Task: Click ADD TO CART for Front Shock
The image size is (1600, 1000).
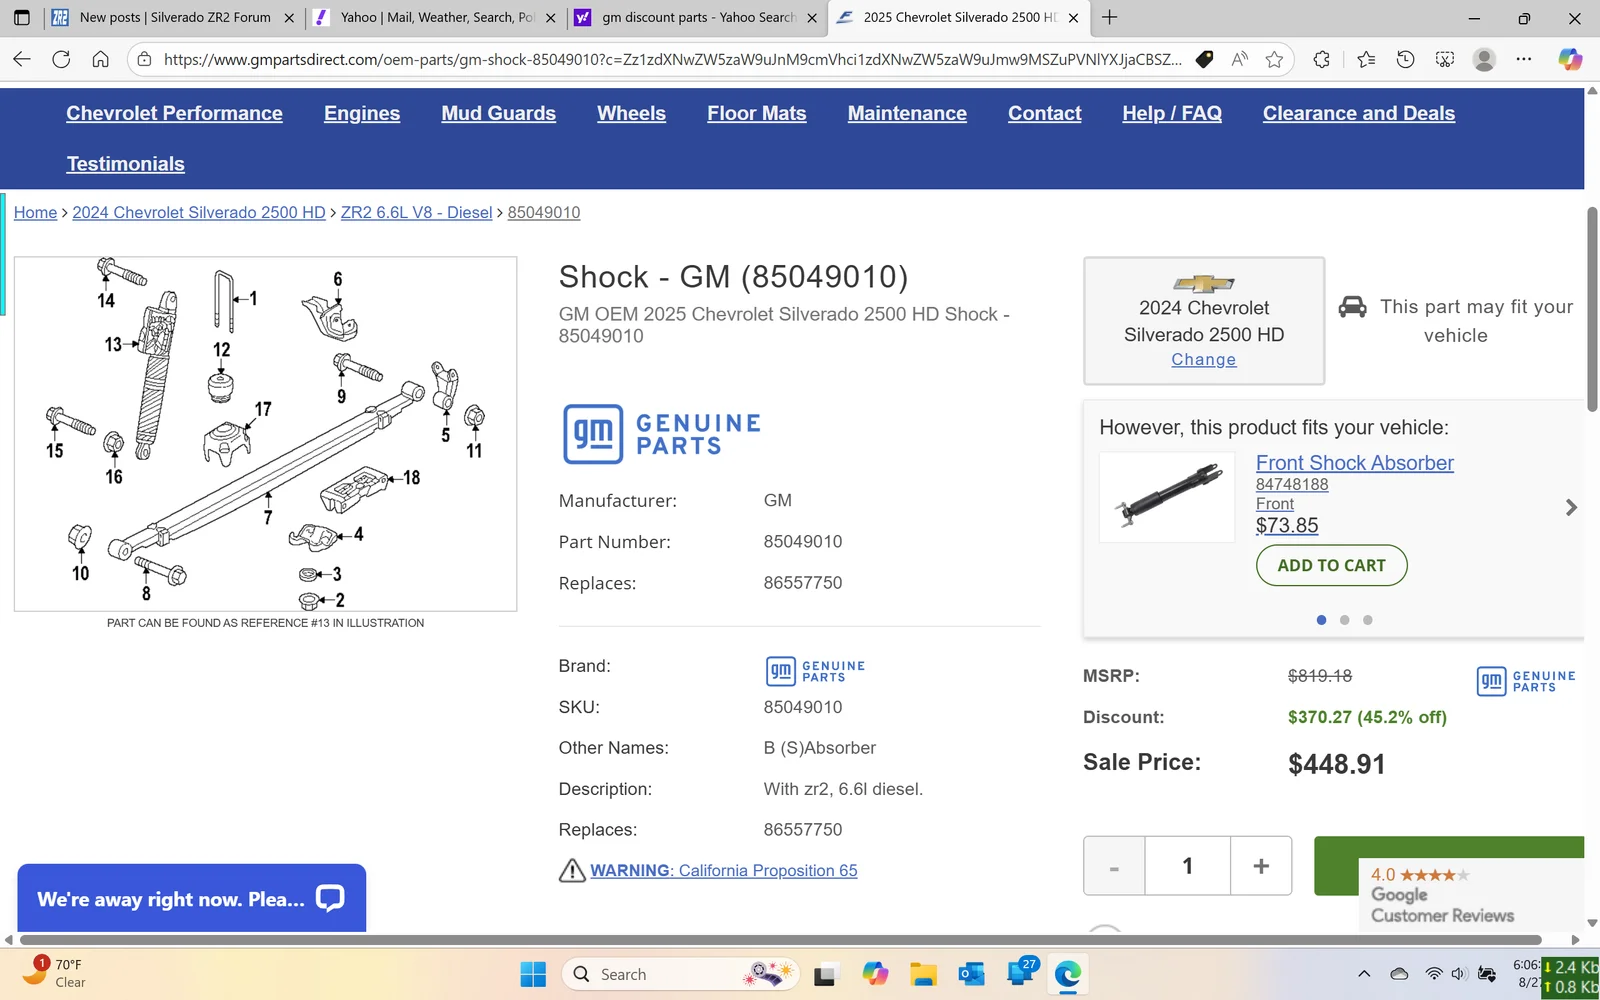Action: click(1331, 565)
